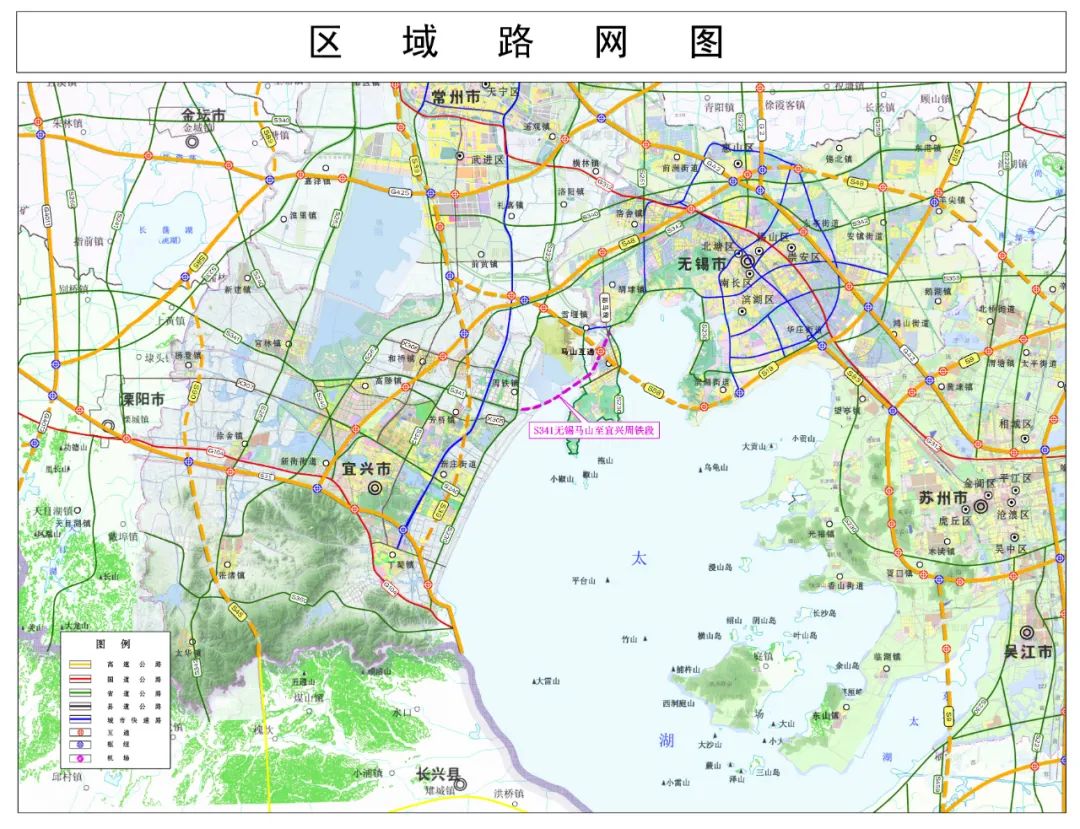This screenshot has width=1080, height=829.
Task: Click the 张渚镇 town label
Action: [x=231, y=574]
